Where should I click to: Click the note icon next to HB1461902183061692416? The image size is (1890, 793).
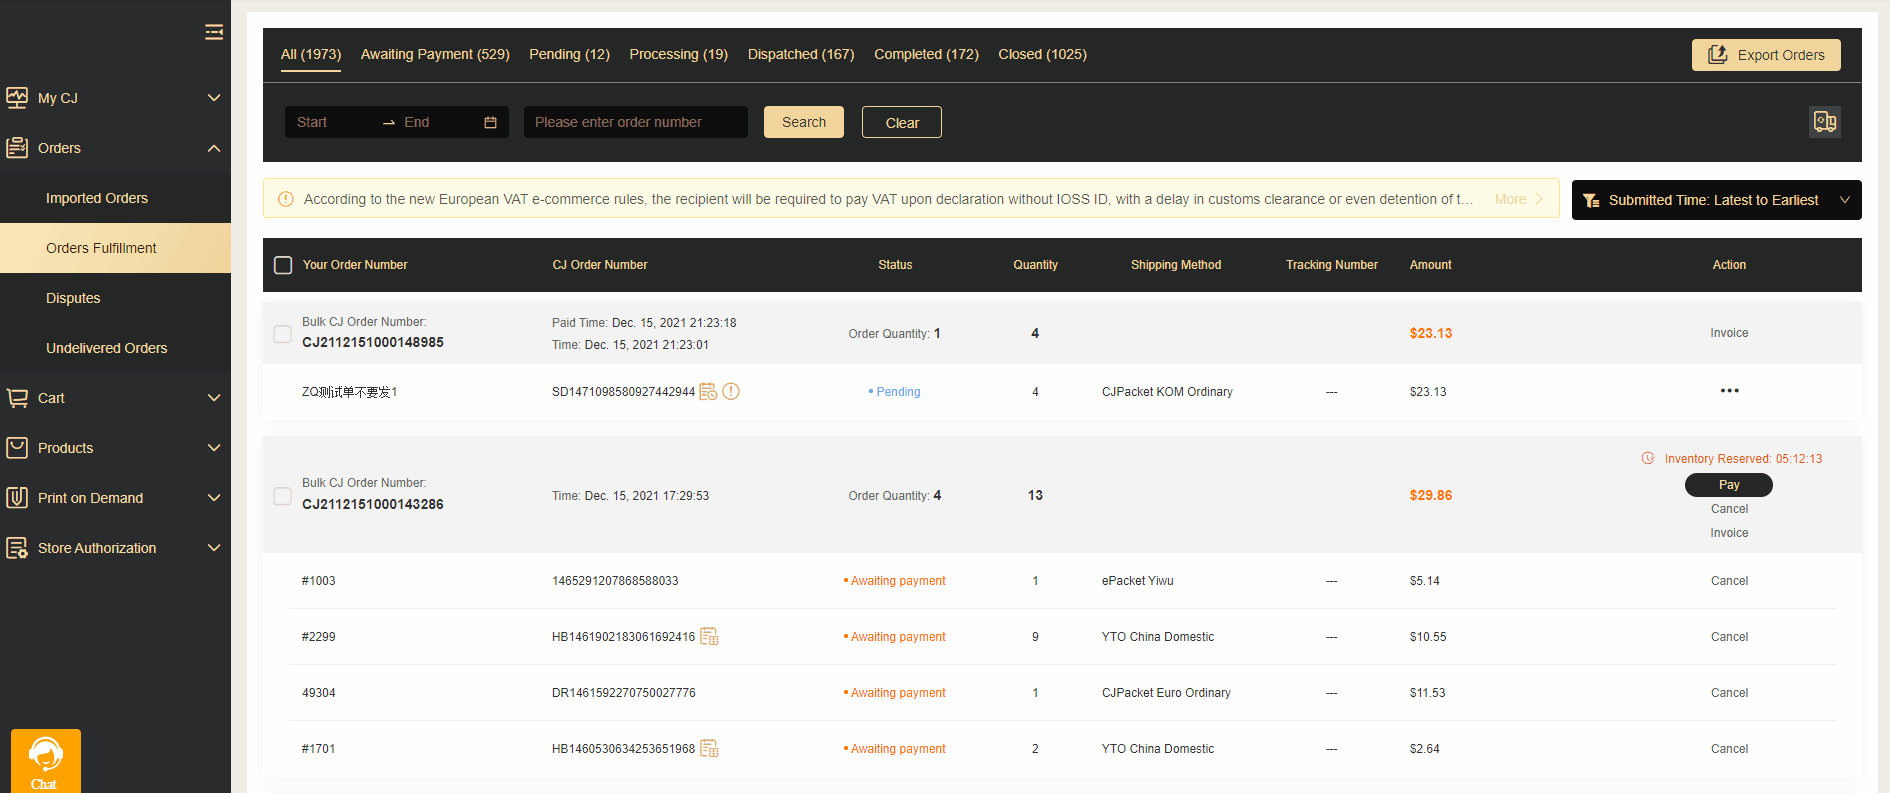(x=709, y=637)
